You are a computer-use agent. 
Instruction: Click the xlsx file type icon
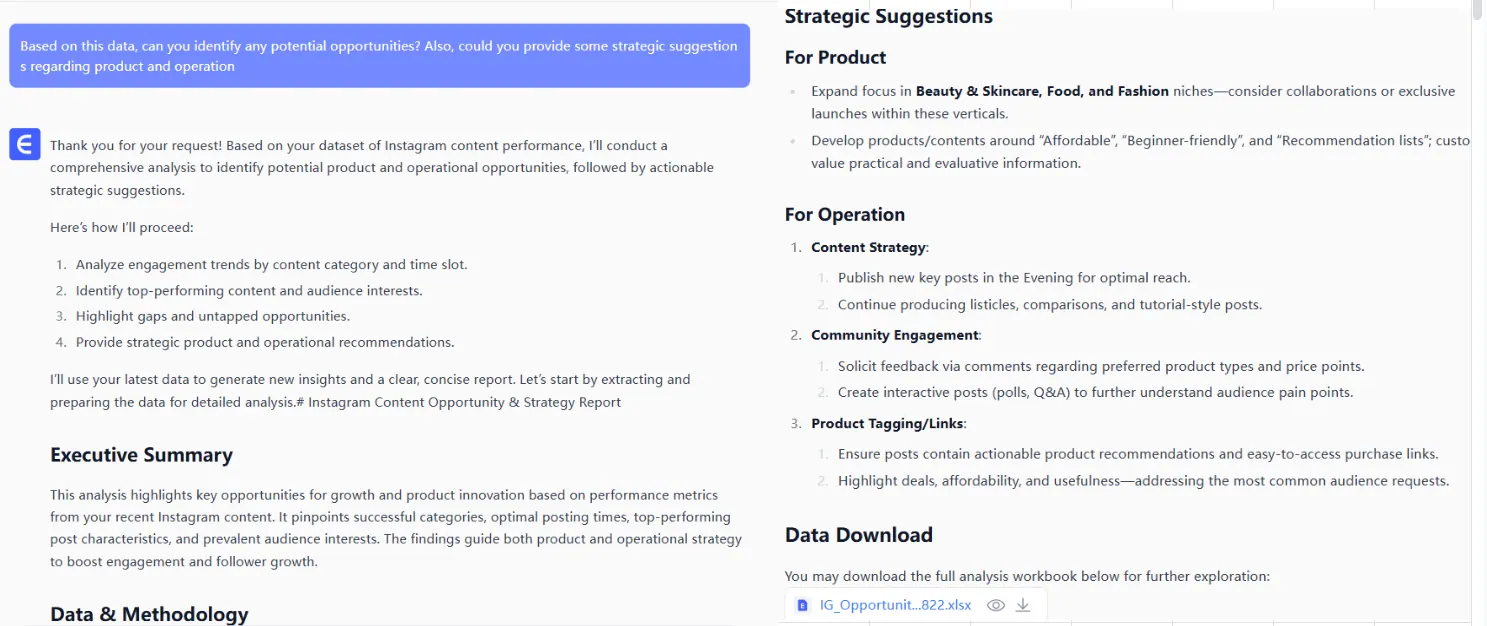point(802,605)
